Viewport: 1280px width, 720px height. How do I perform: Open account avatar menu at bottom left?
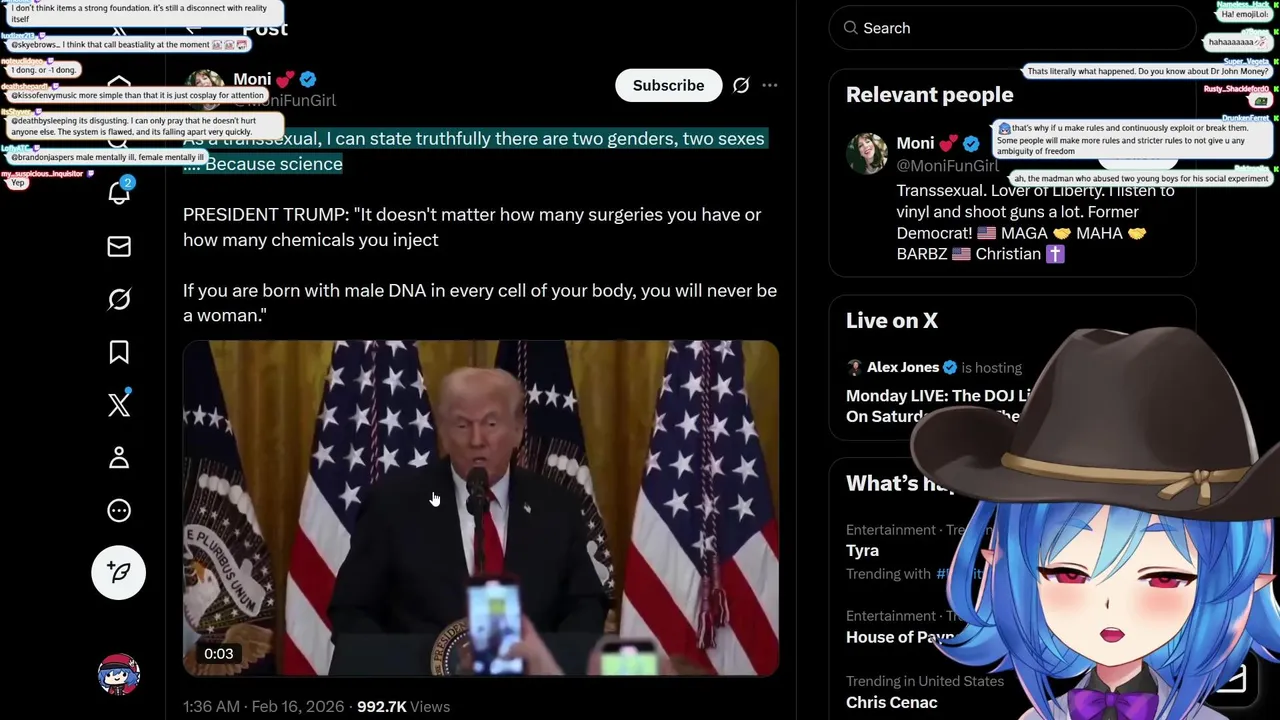coord(119,675)
